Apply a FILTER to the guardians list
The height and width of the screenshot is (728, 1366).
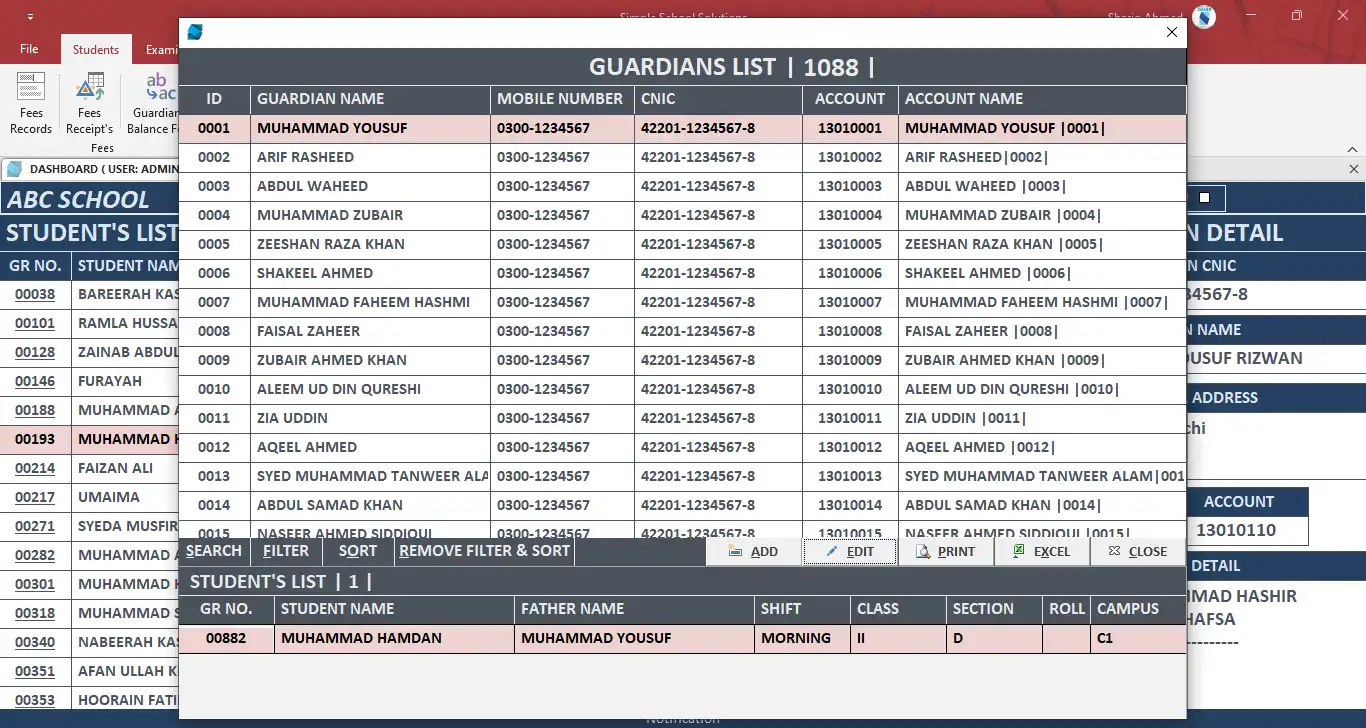[286, 550]
